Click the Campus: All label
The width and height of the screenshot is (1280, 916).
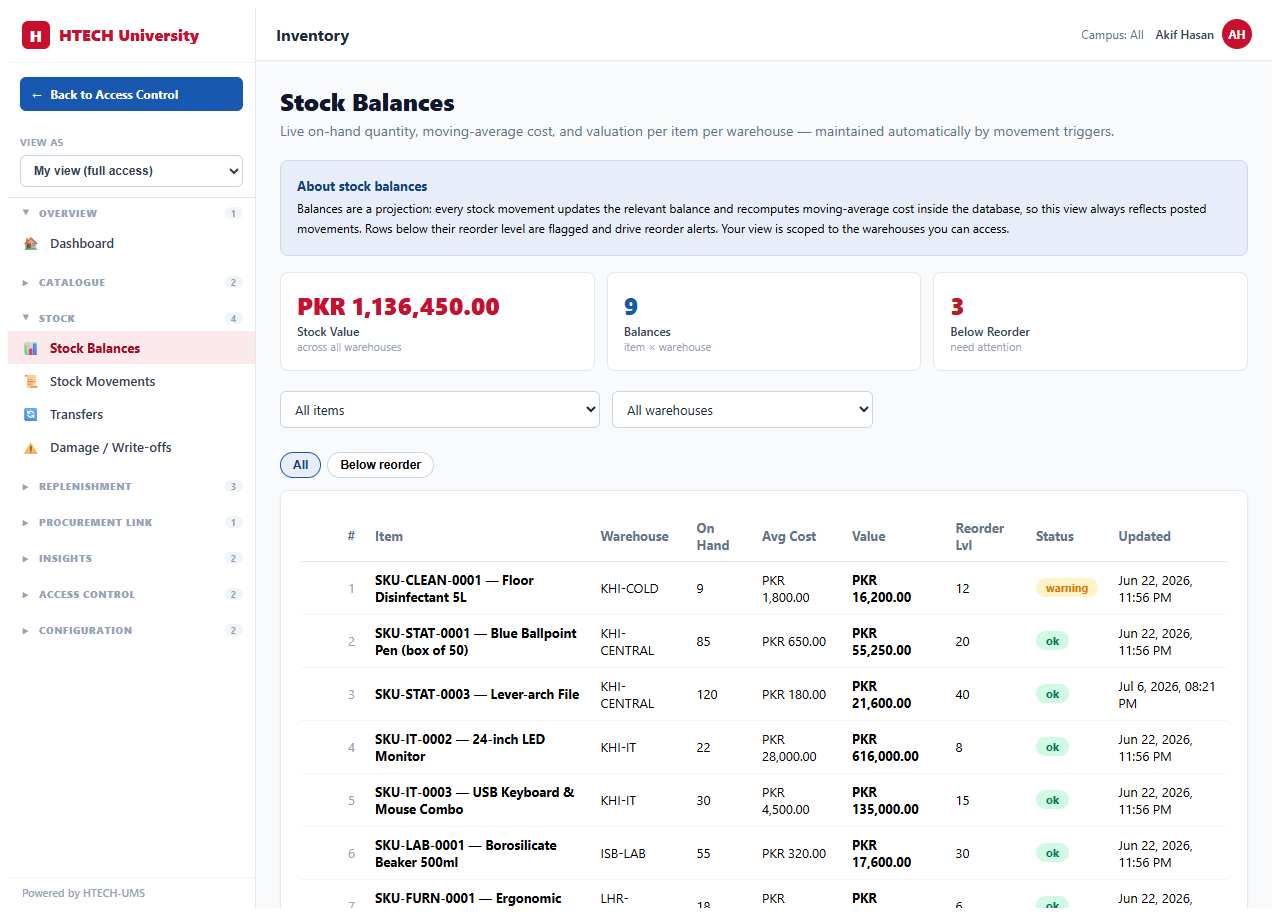click(1112, 35)
